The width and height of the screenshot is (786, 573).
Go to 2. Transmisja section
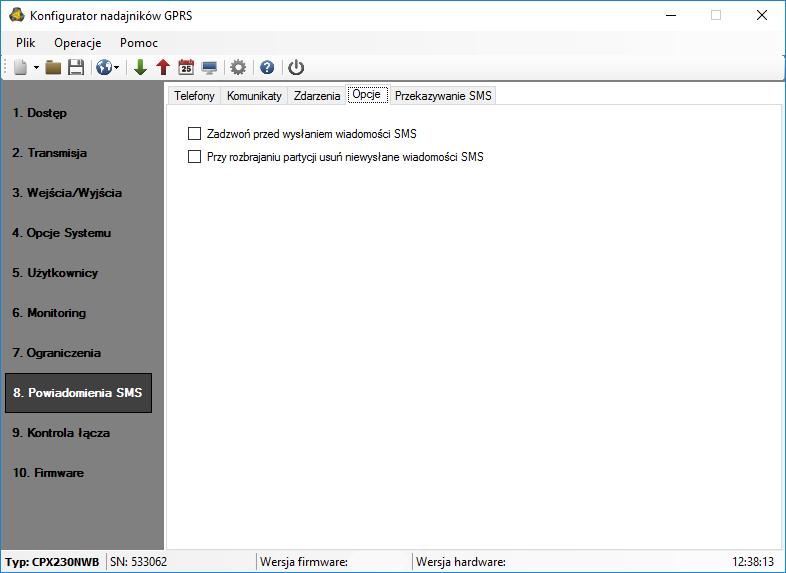pyautogui.click(x=50, y=153)
